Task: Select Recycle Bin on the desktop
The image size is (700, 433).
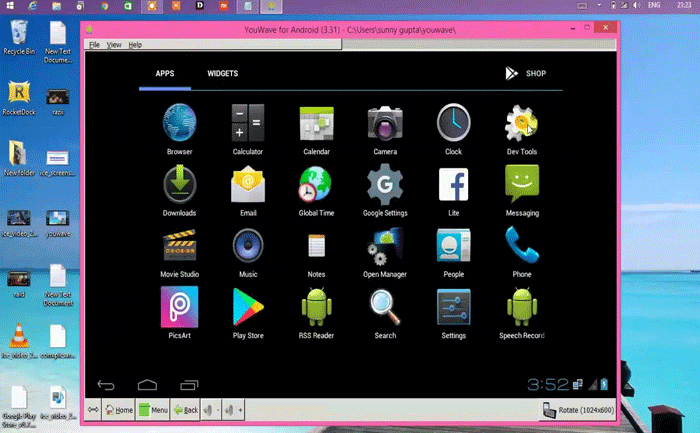Action: point(19,38)
